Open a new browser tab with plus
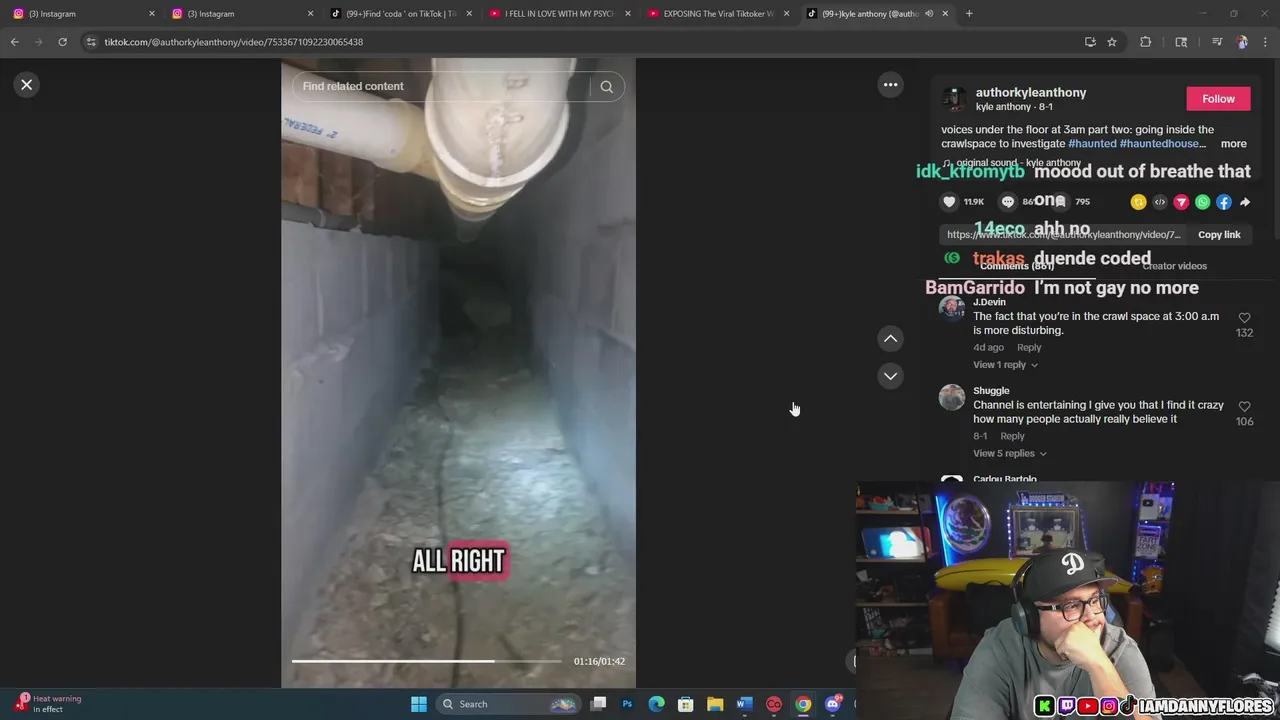Screen dimensions: 1280x720 click(x=969, y=14)
